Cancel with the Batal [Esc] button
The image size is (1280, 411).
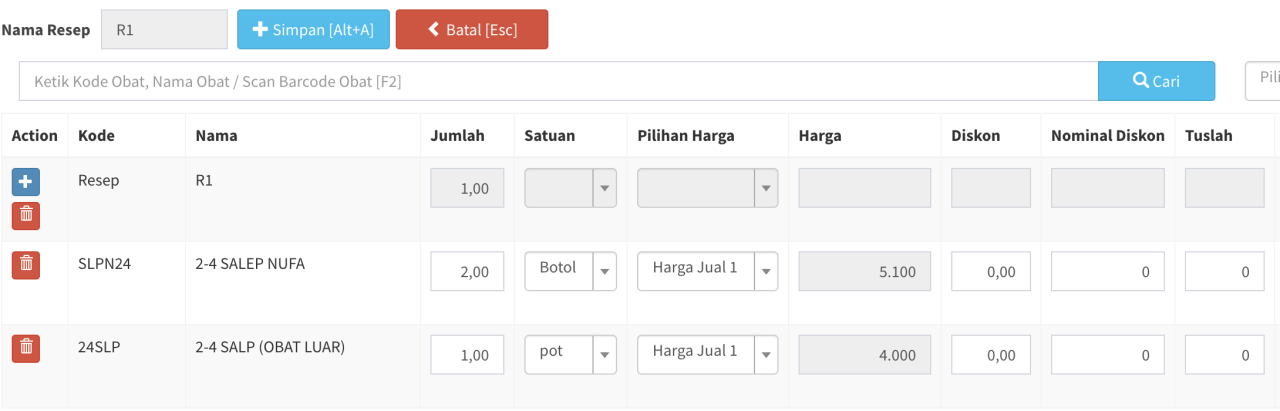[x=472, y=30]
